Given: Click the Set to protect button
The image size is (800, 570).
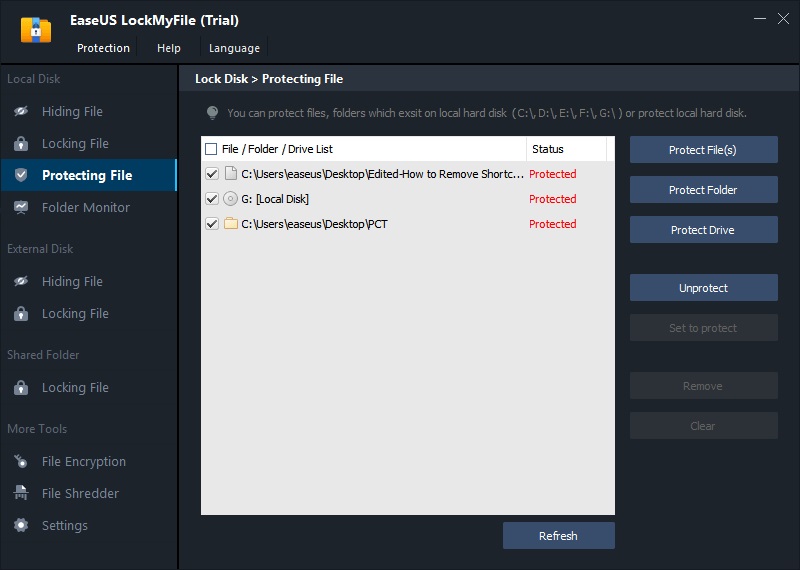Looking at the screenshot, I should click(x=704, y=328).
